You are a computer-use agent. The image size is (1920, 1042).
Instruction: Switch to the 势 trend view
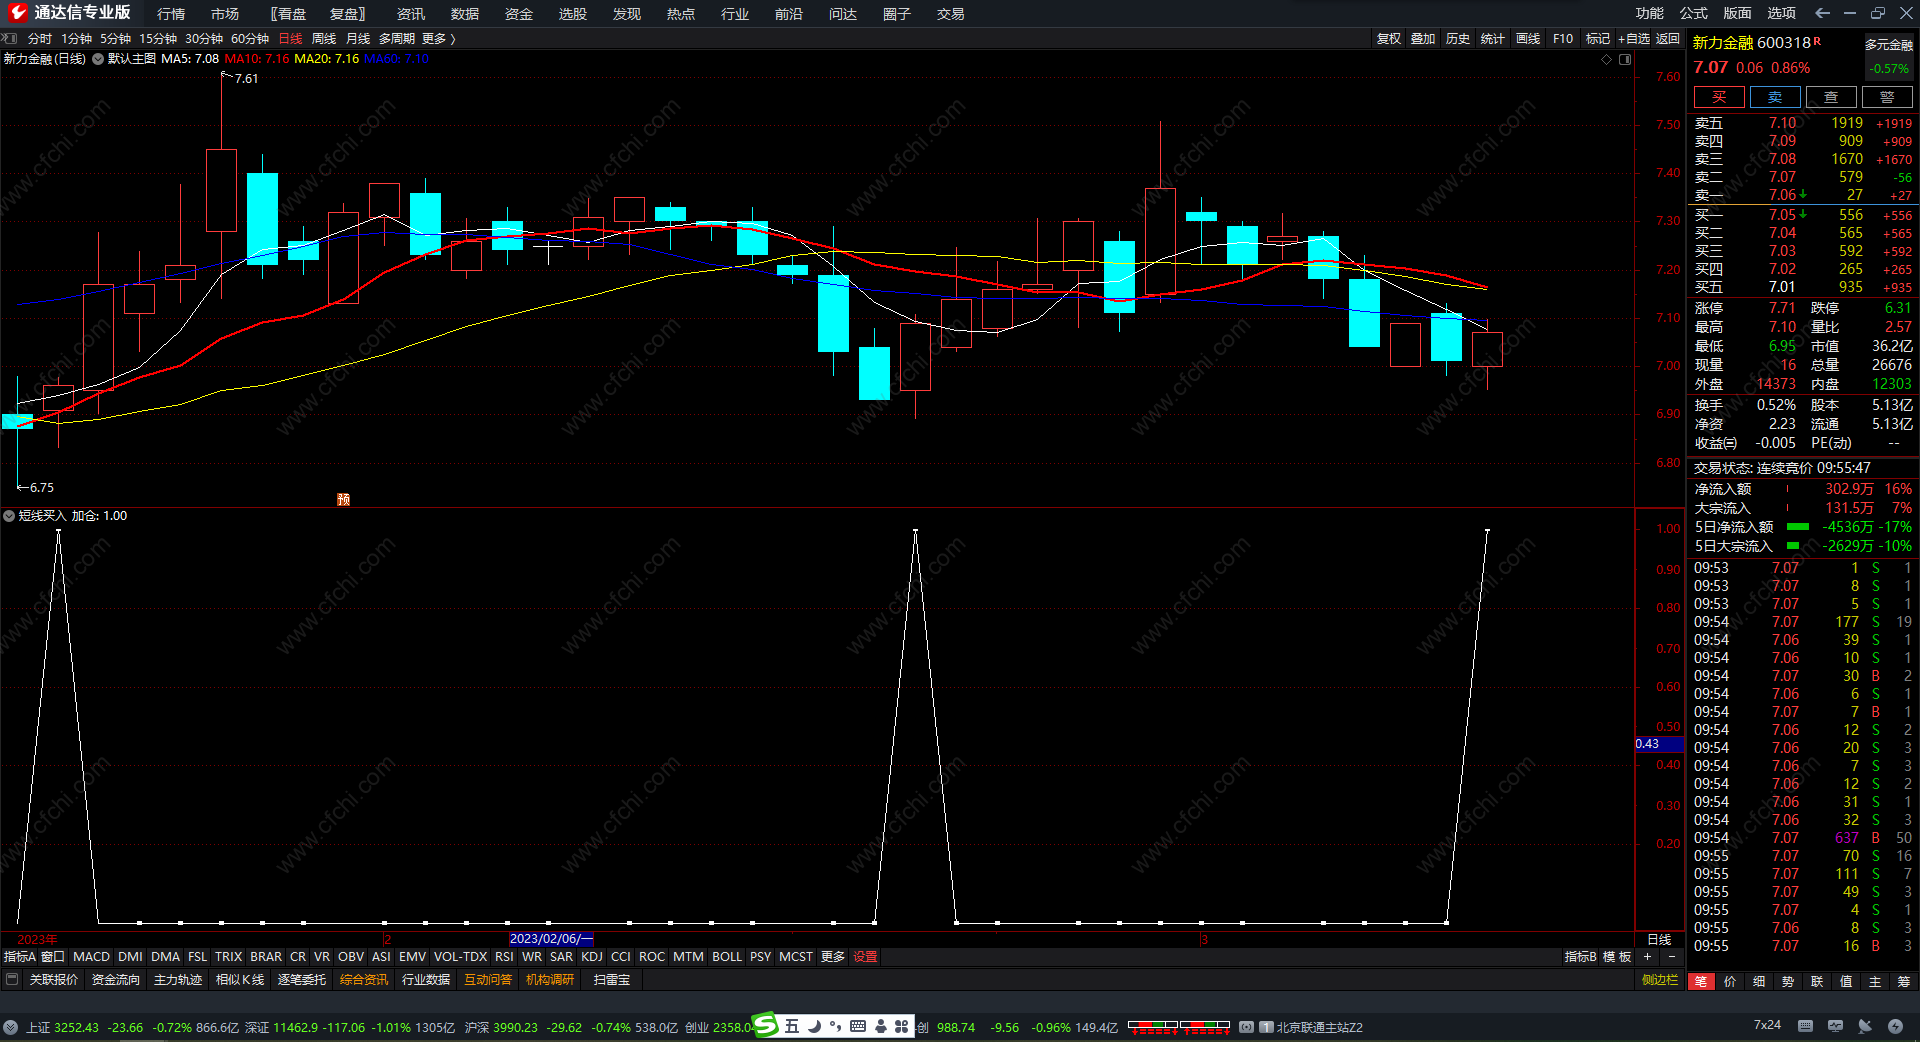click(1788, 982)
